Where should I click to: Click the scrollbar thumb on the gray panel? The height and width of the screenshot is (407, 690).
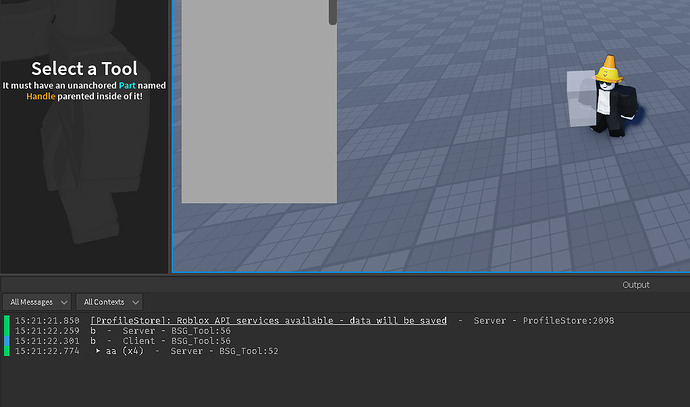point(333,12)
